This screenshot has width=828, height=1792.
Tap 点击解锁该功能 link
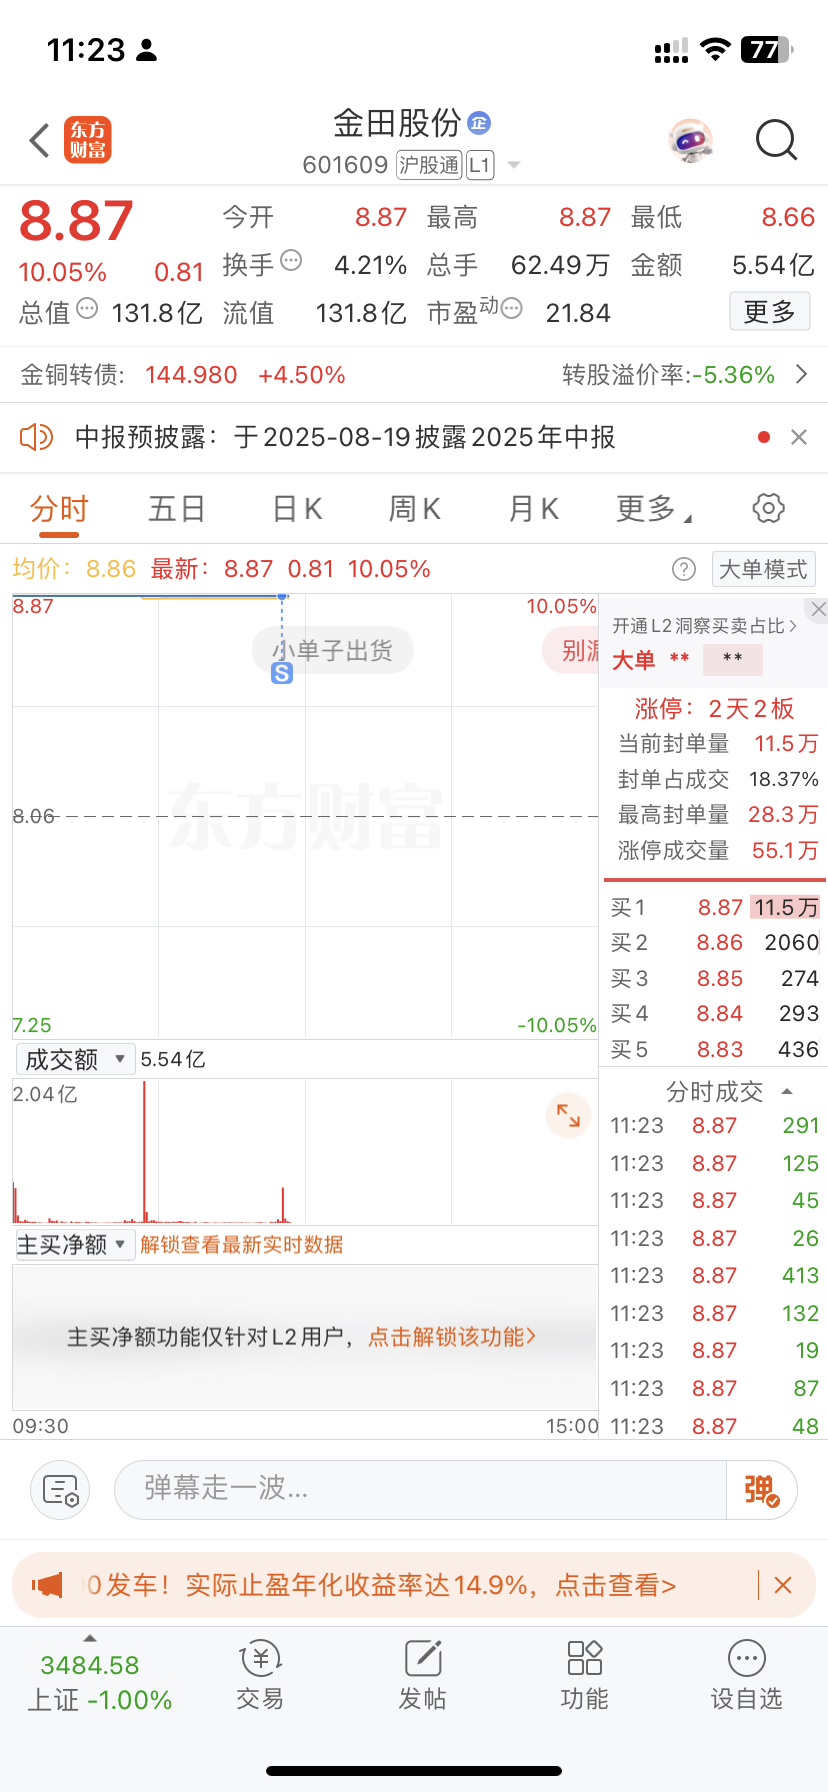[452, 1337]
